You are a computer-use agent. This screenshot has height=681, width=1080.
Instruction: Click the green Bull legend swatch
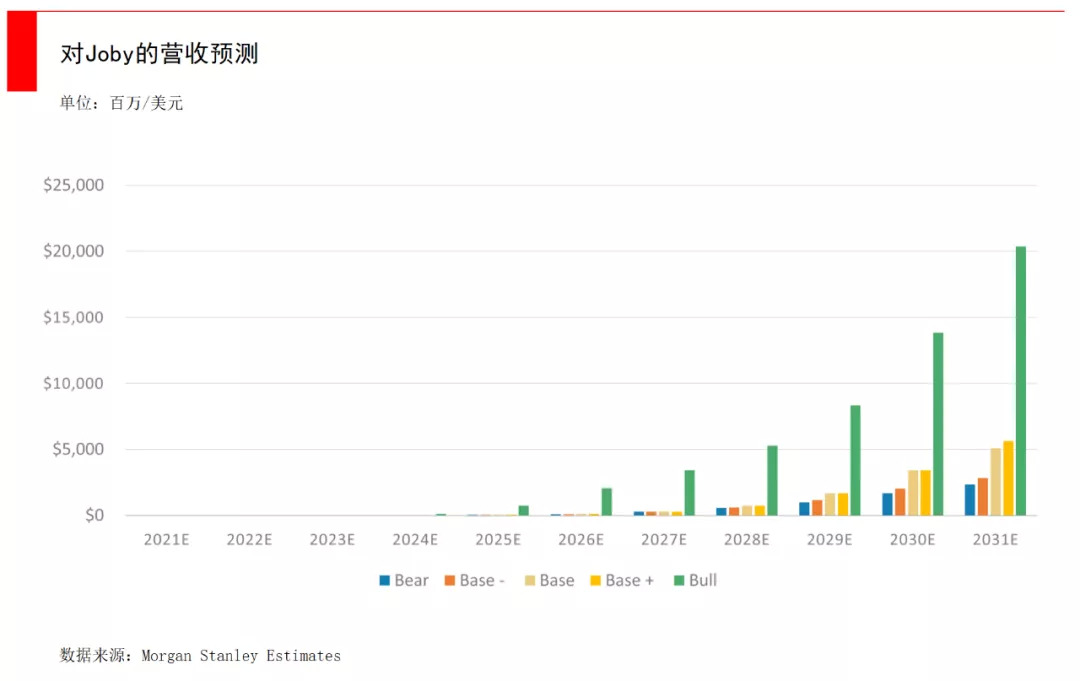679,580
